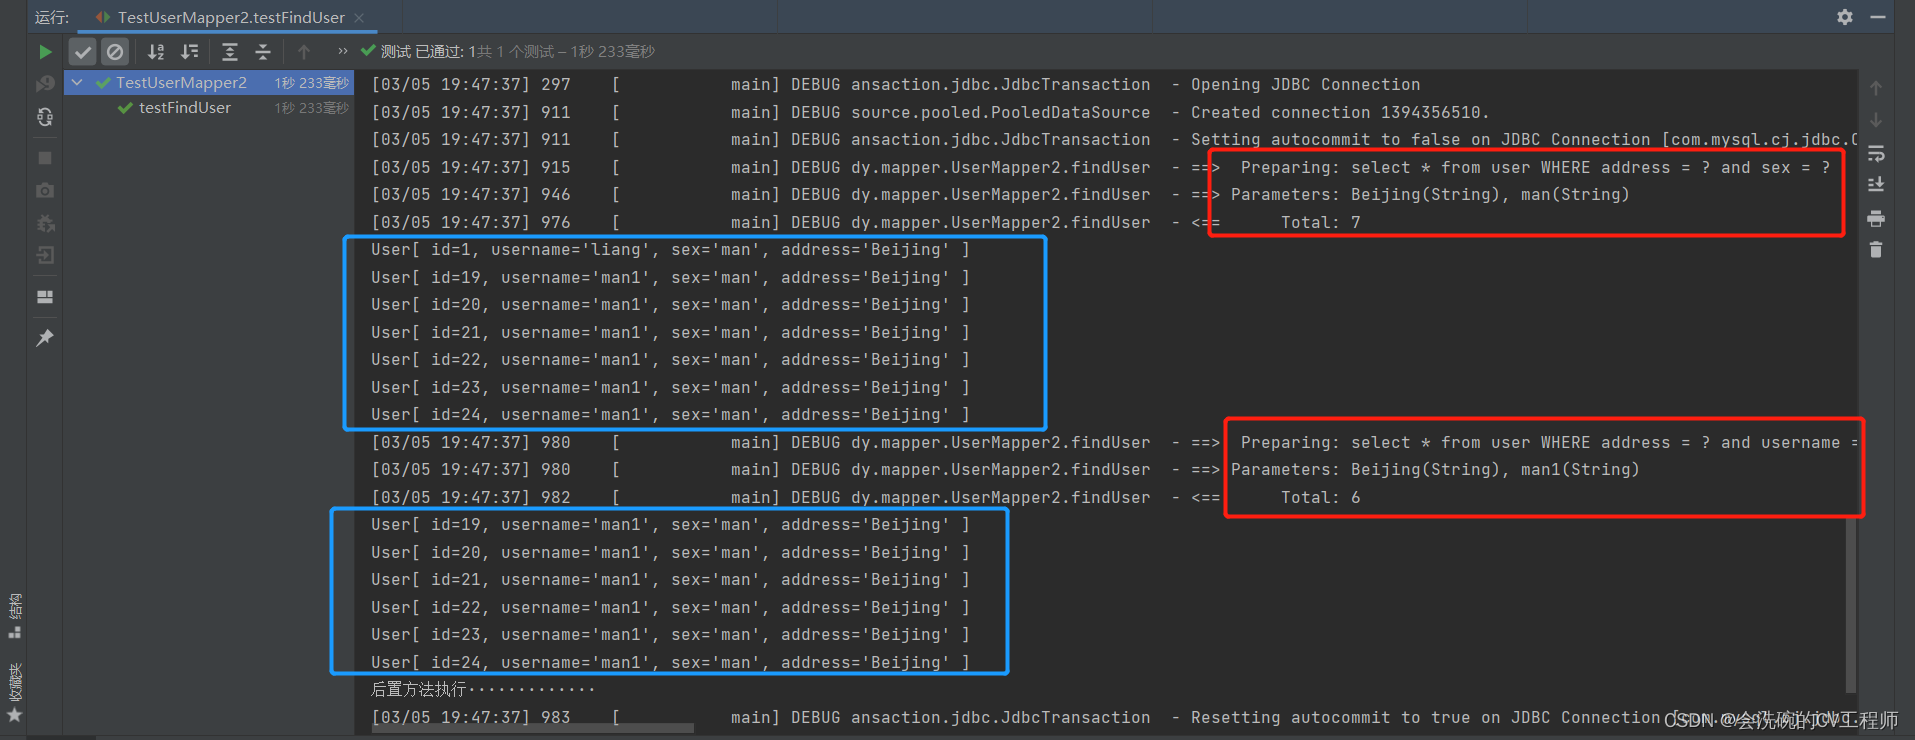Collapse TestUserMapper2 tree node

coord(77,83)
